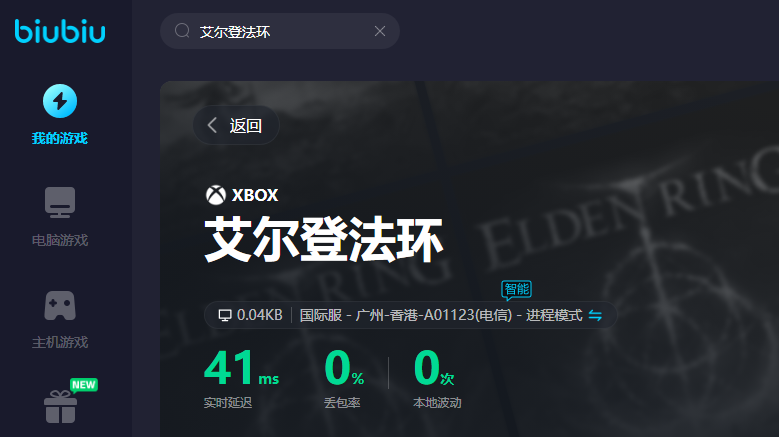Switch node using the blue swap arrows
This screenshot has width=779, height=437.
point(595,315)
